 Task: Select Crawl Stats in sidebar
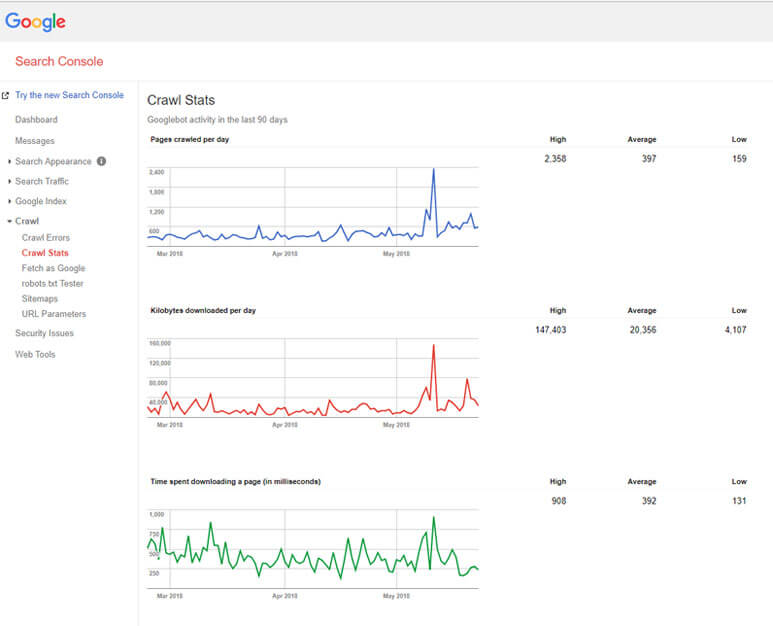[x=45, y=253]
